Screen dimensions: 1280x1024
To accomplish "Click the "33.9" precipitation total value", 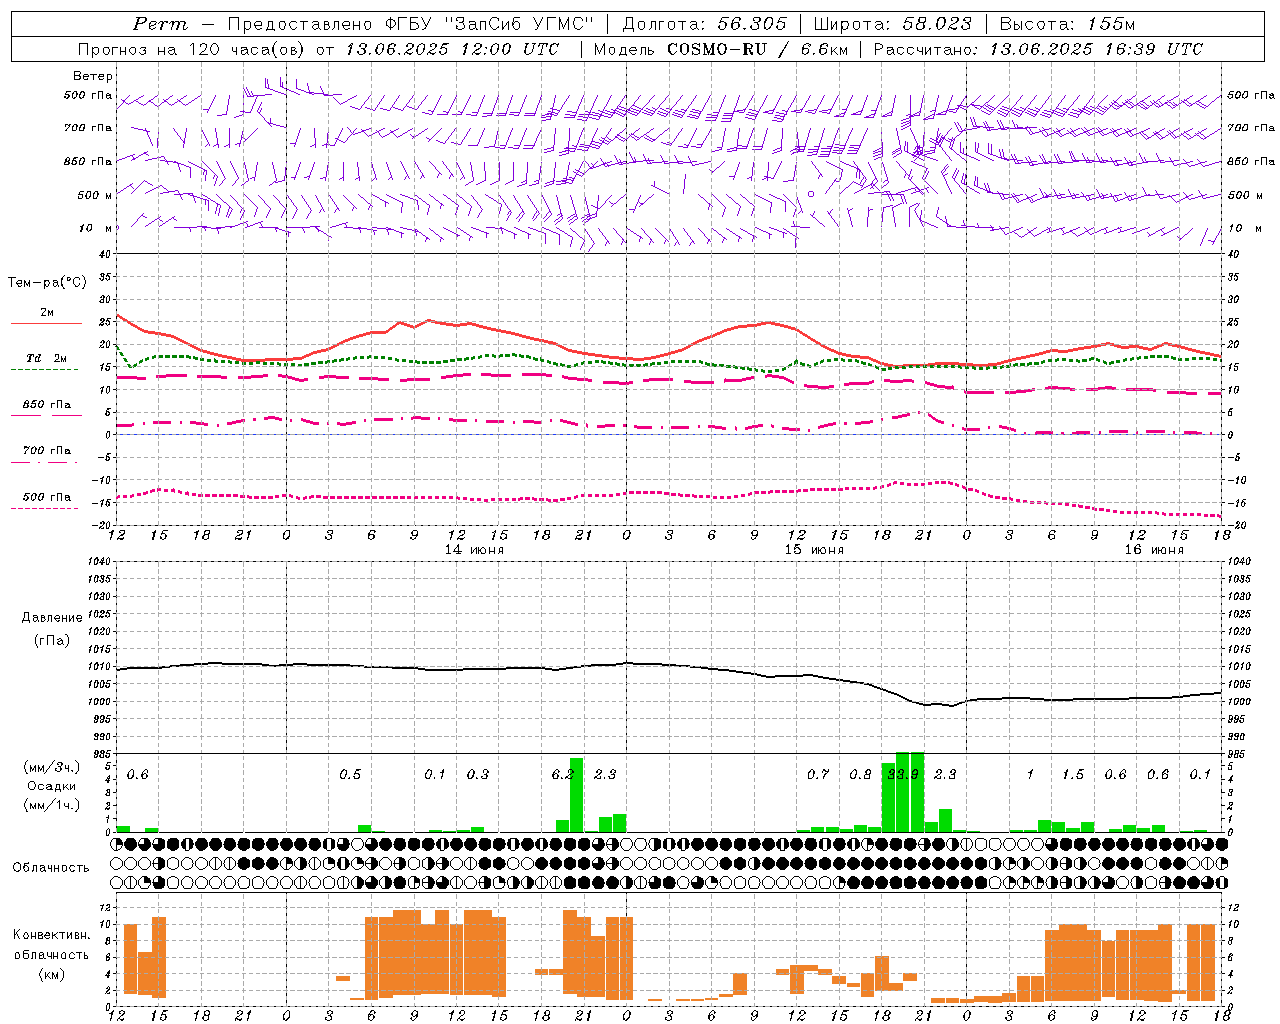I will 903,774.
